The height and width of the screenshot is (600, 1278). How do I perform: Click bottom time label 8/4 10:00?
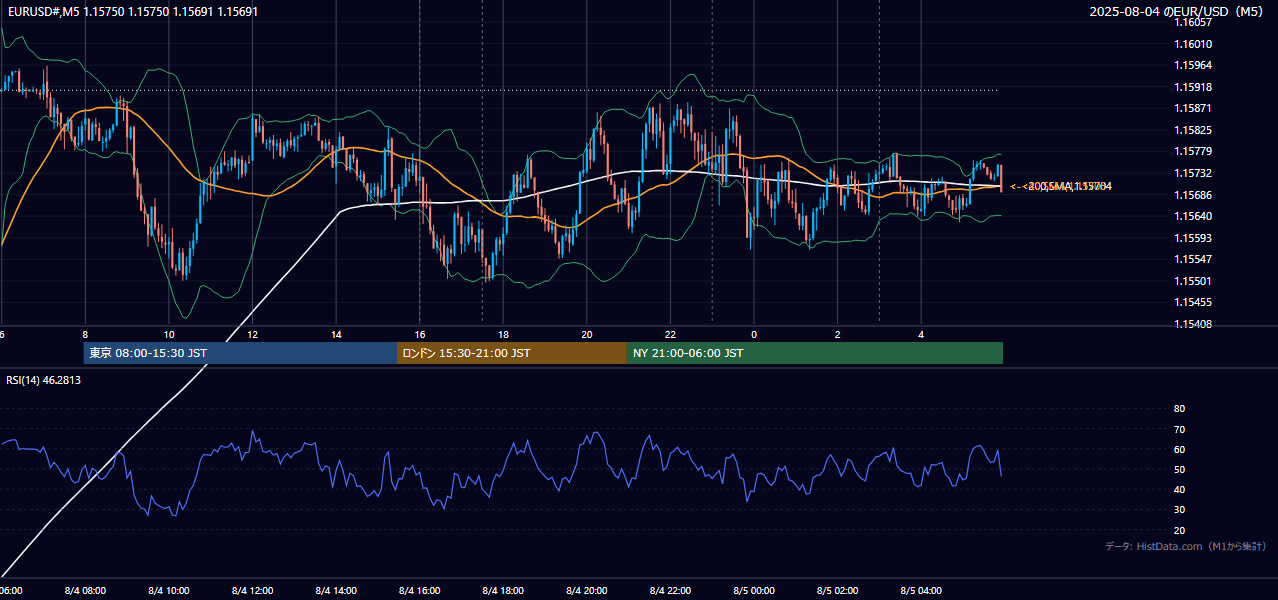point(168,591)
